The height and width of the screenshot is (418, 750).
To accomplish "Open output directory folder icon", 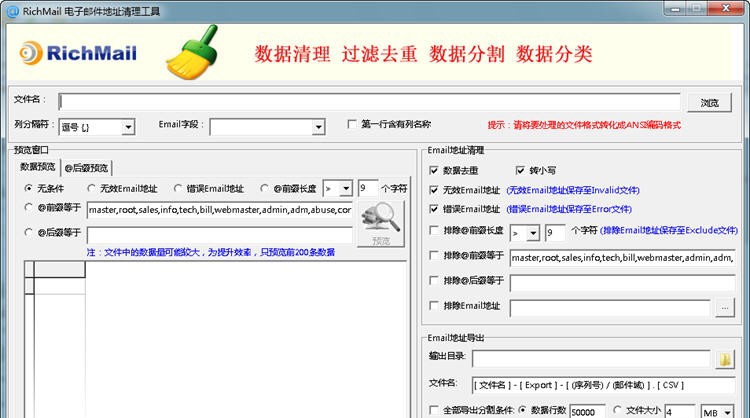I will point(725,359).
